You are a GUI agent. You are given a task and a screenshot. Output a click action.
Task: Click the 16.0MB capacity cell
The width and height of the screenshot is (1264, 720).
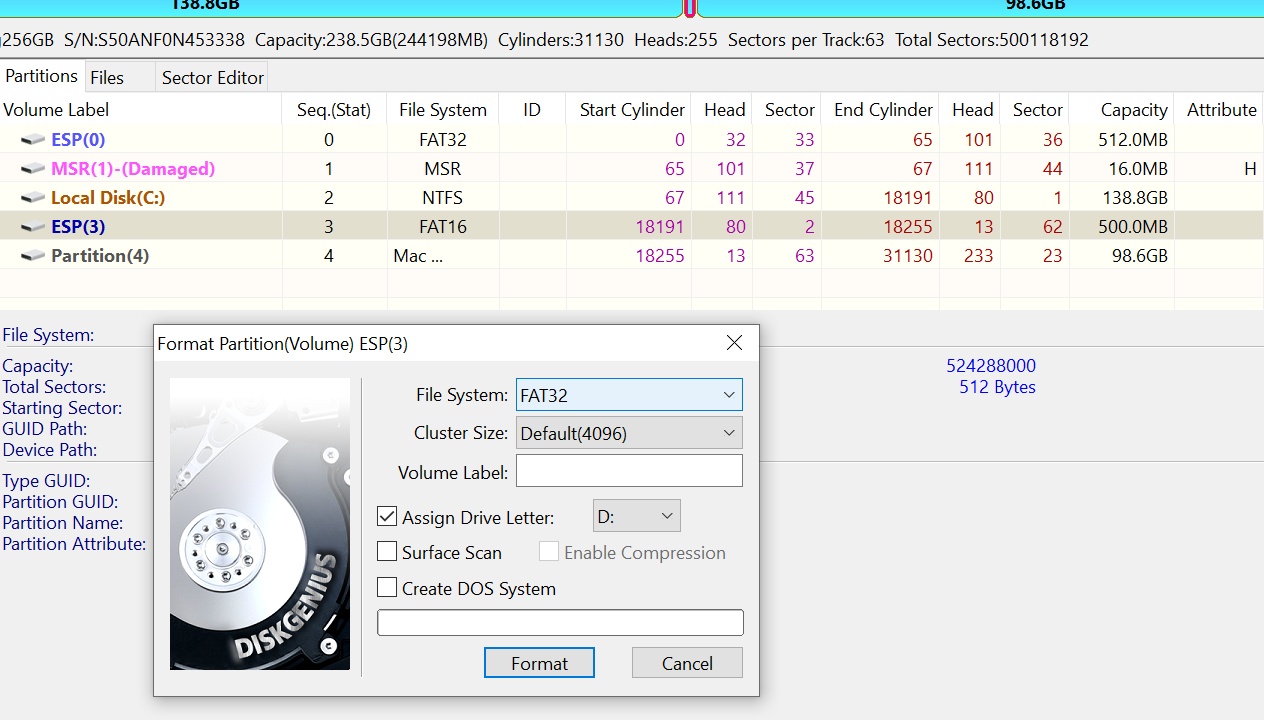click(1121, 169)
